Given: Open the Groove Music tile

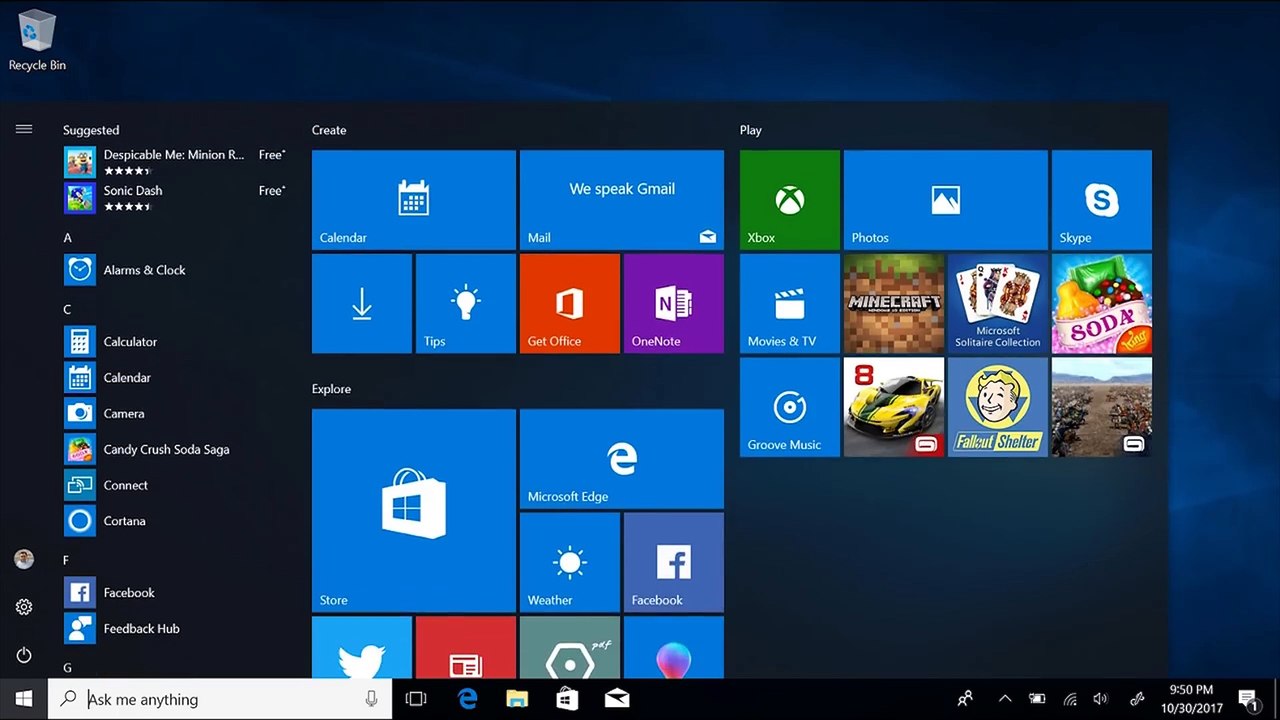Looking at the screenshot, I should (790, 407).
